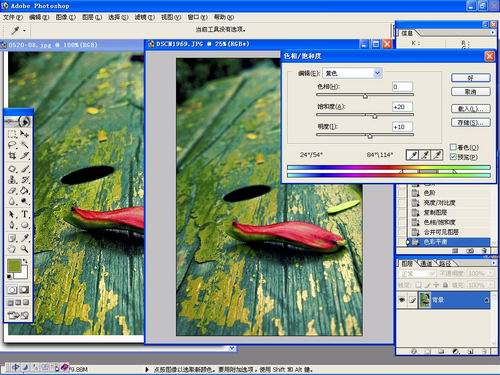
Task: Click the 取消 (Cancel) button
Action: pyautogui.click(x=471, y=91)
